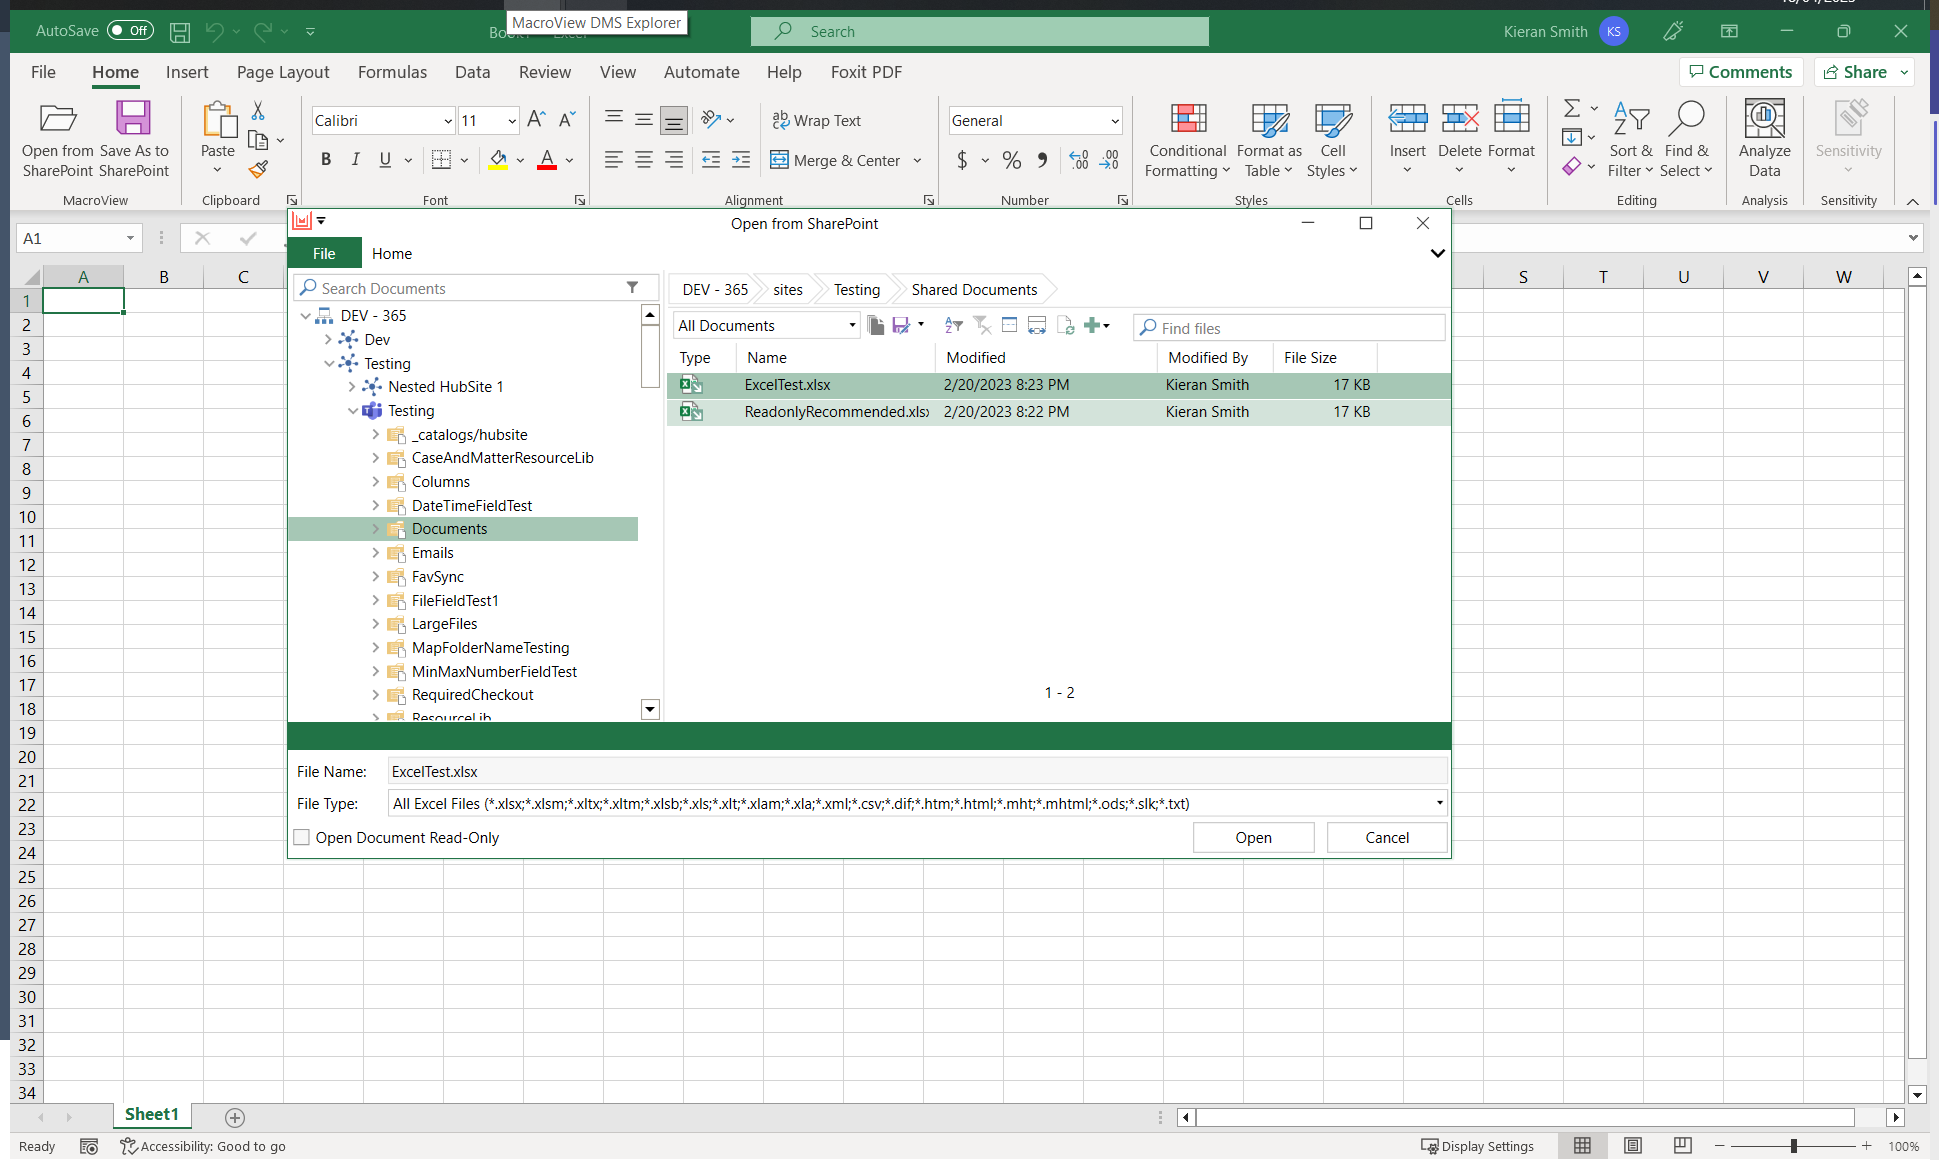Open the Review ribbon tab
This screenshot has height=1160, width=1939.
tap(545, 72)
